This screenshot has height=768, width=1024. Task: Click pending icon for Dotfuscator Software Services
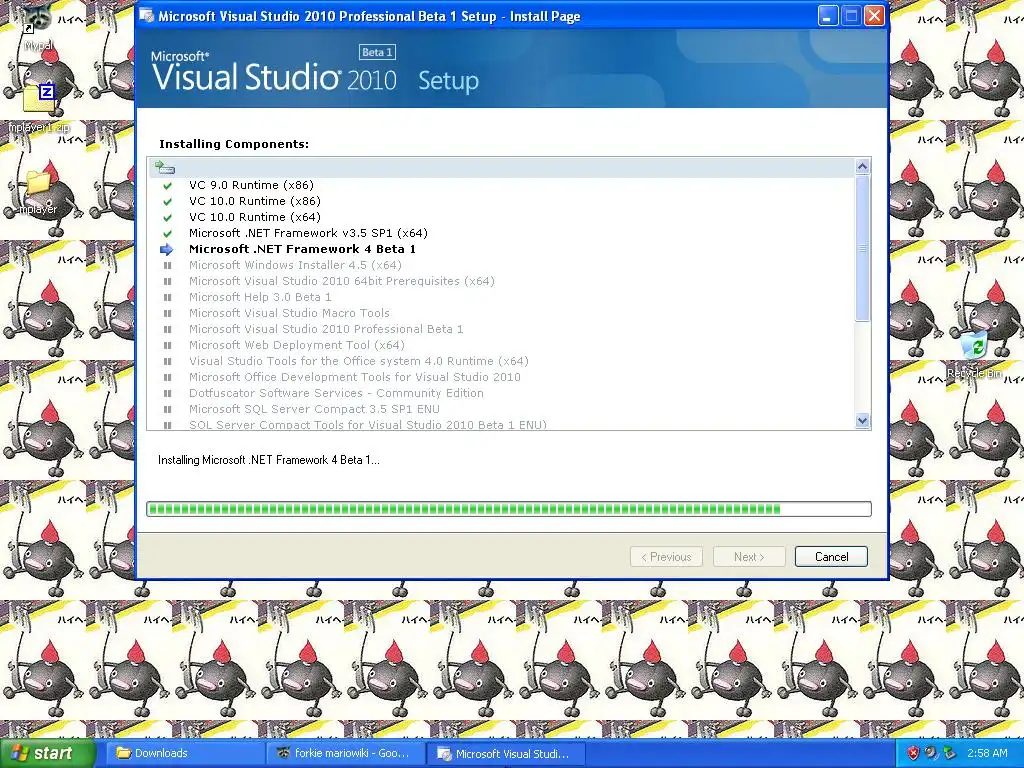[167, 393]
